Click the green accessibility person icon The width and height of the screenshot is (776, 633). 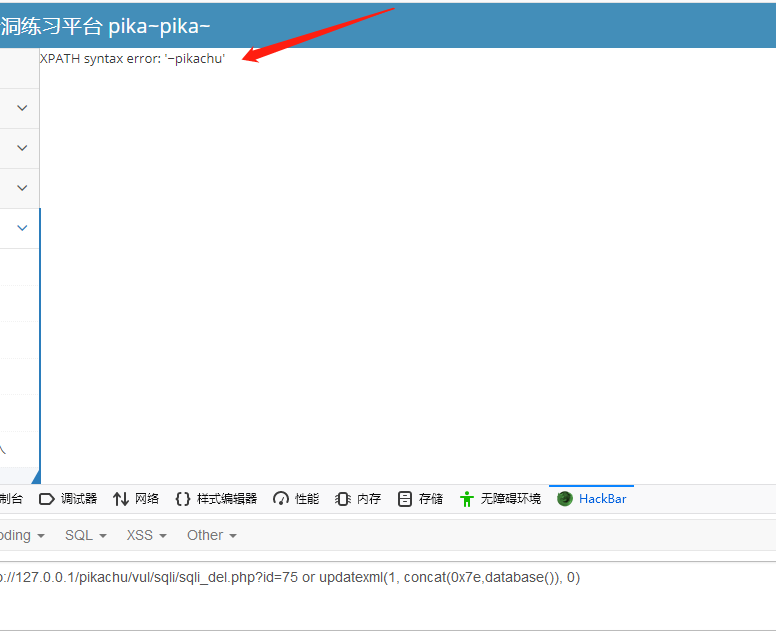(466, 499)
